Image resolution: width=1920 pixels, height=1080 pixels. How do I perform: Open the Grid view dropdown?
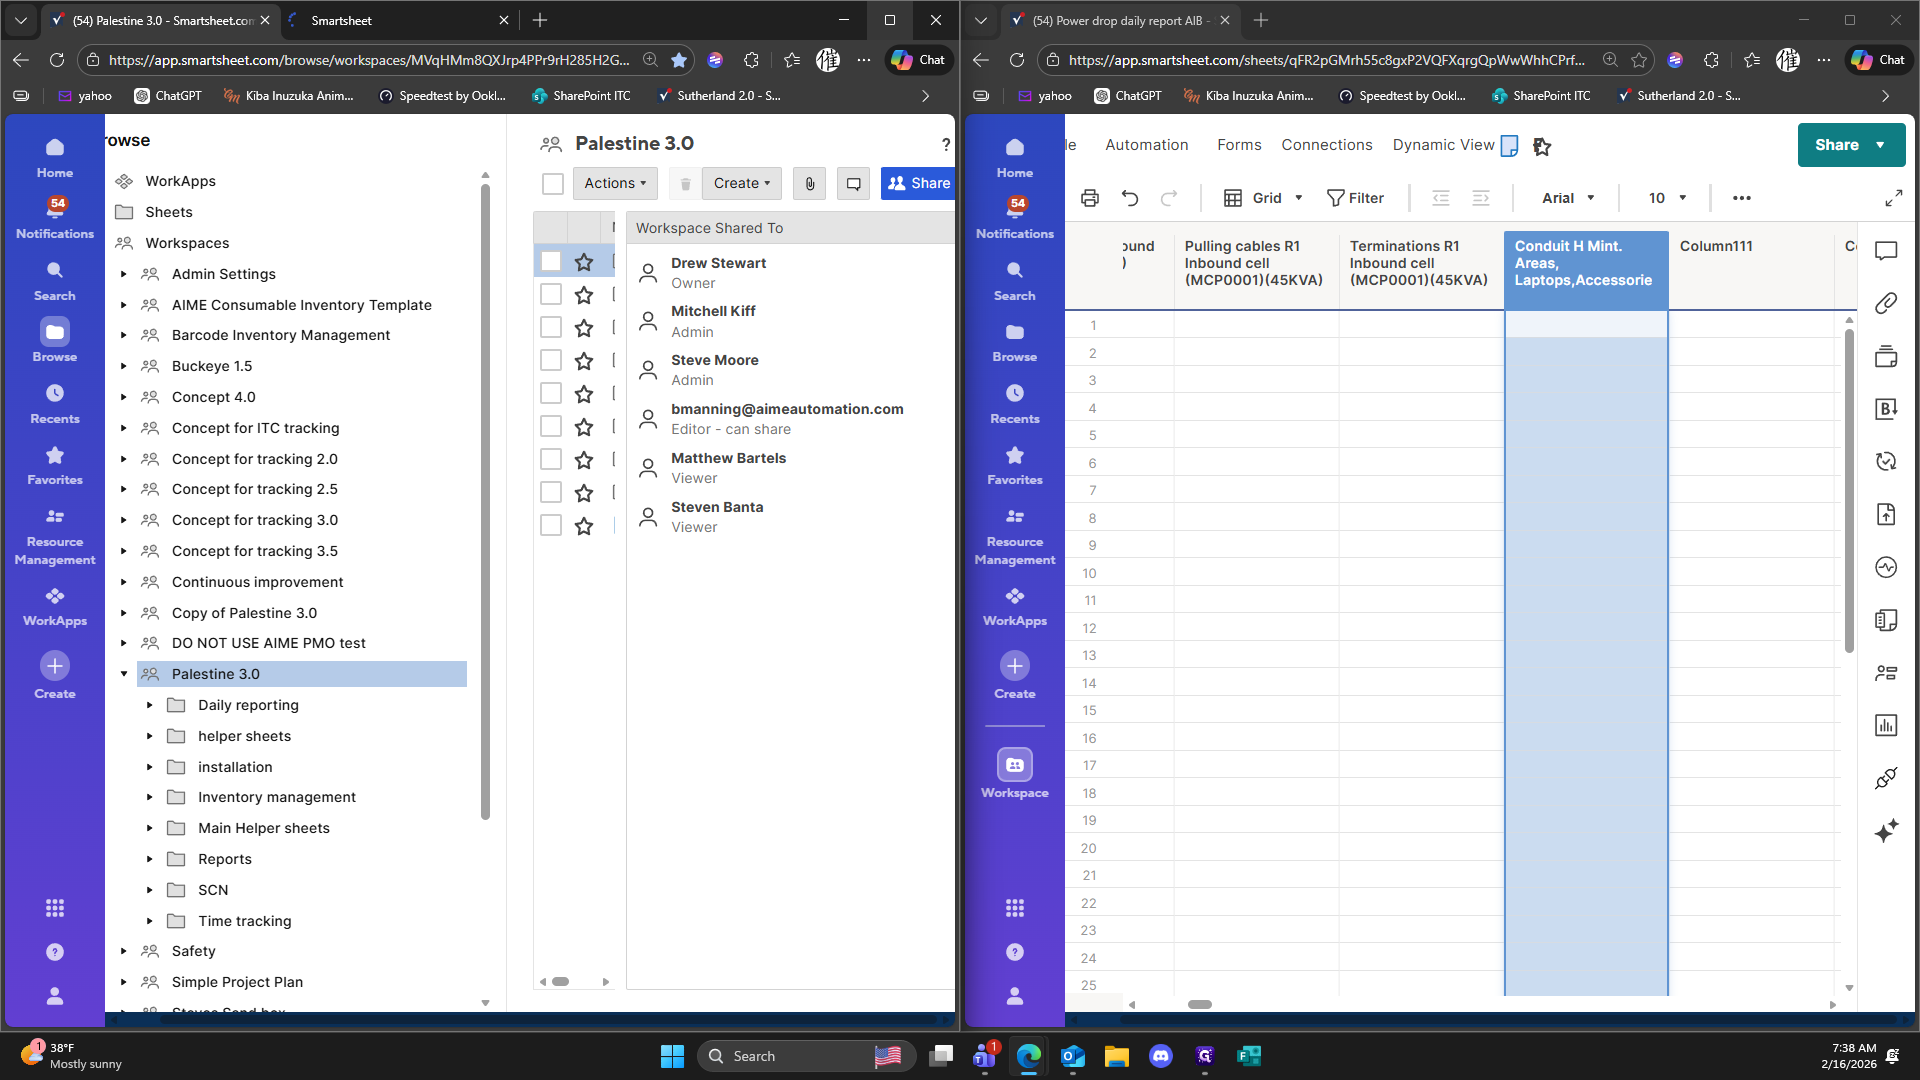pos(1264,198)
